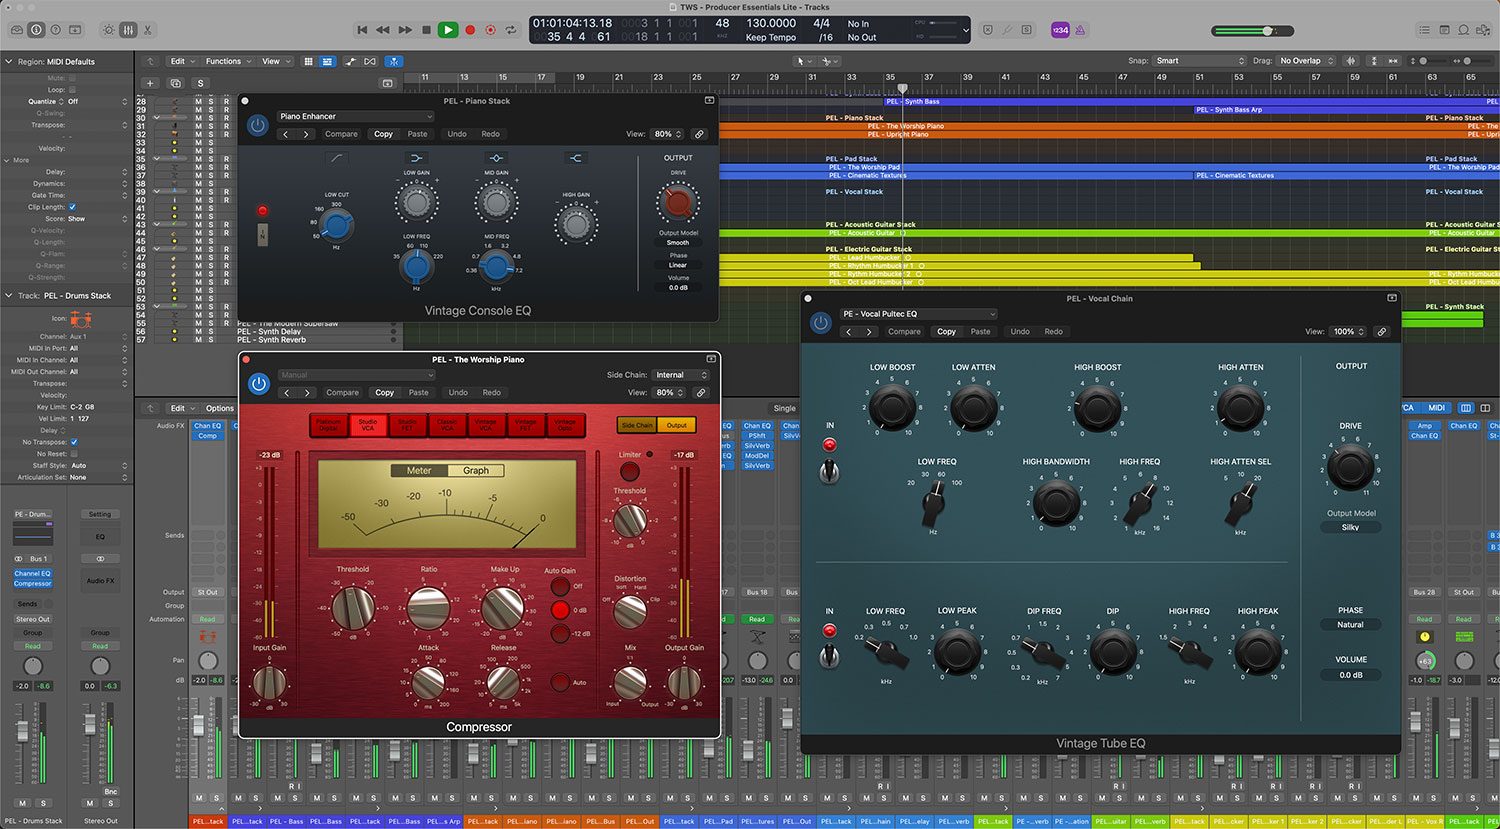Toggle the Clip Length checkbox
The image size is (1500, 829).
coord(72,207)
